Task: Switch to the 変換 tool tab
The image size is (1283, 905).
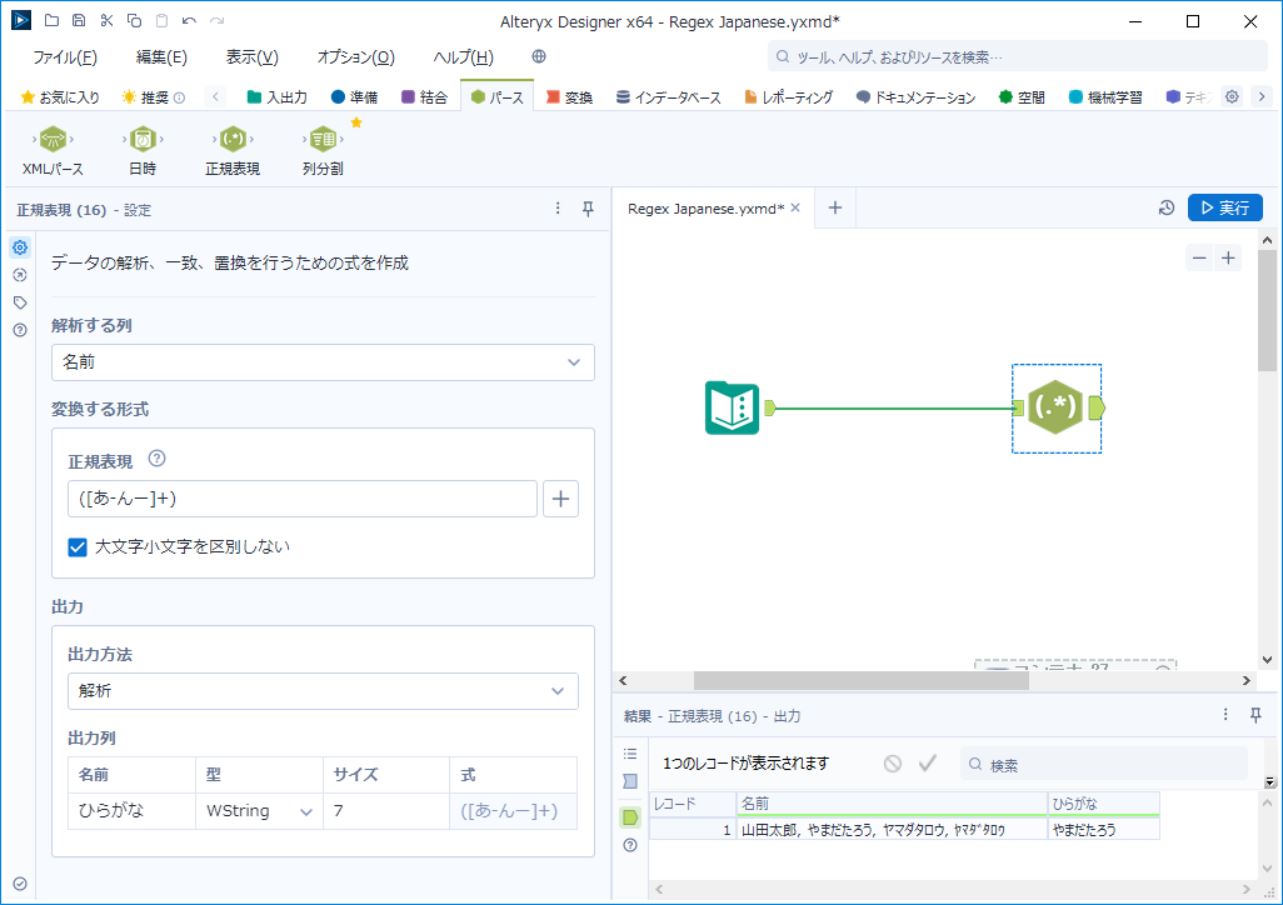Action: tap(569, 97)
